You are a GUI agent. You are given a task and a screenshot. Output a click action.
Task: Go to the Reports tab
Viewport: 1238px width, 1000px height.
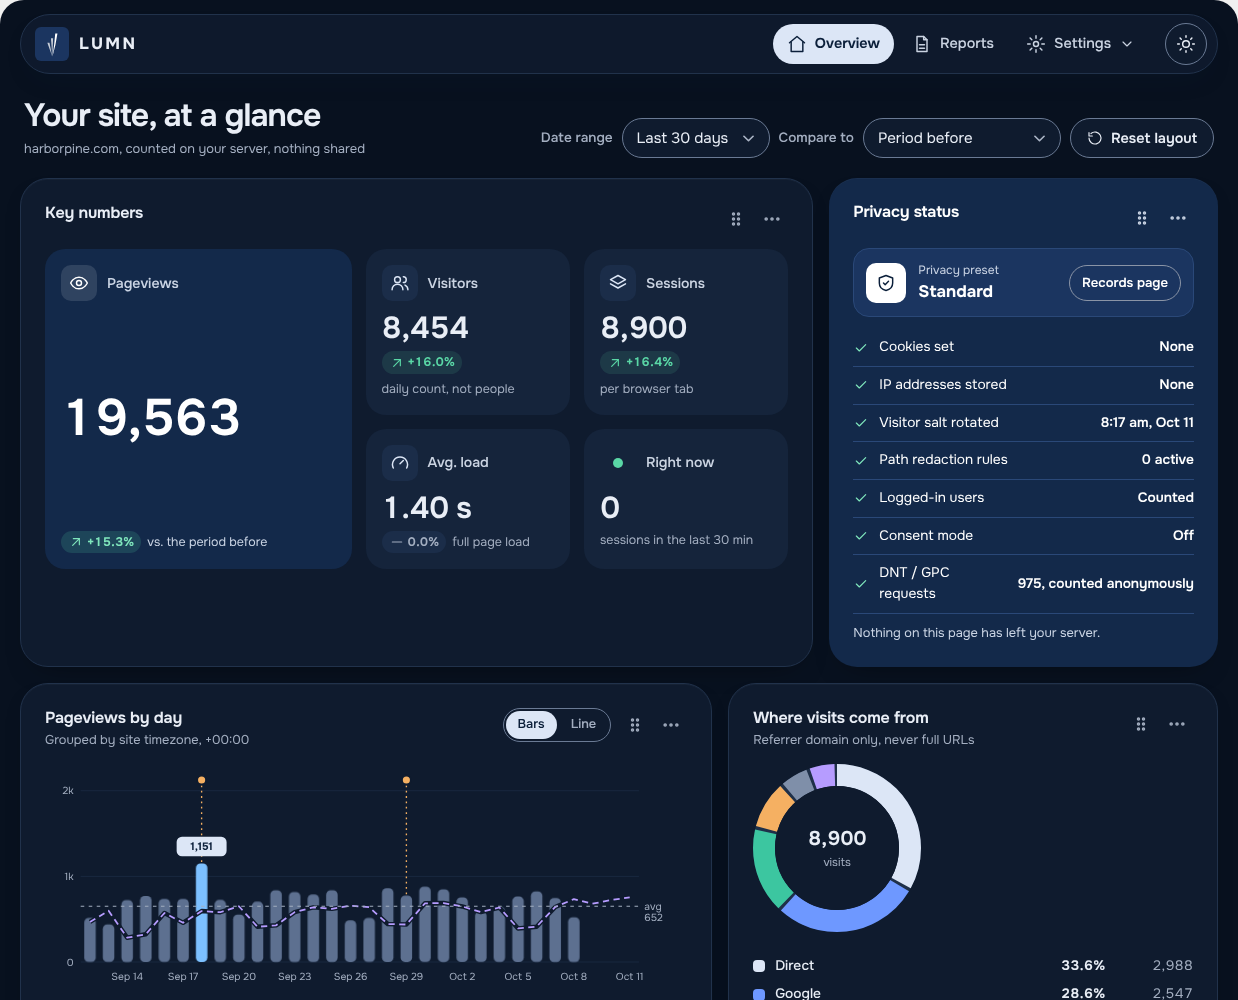click(x=954, y=44)
